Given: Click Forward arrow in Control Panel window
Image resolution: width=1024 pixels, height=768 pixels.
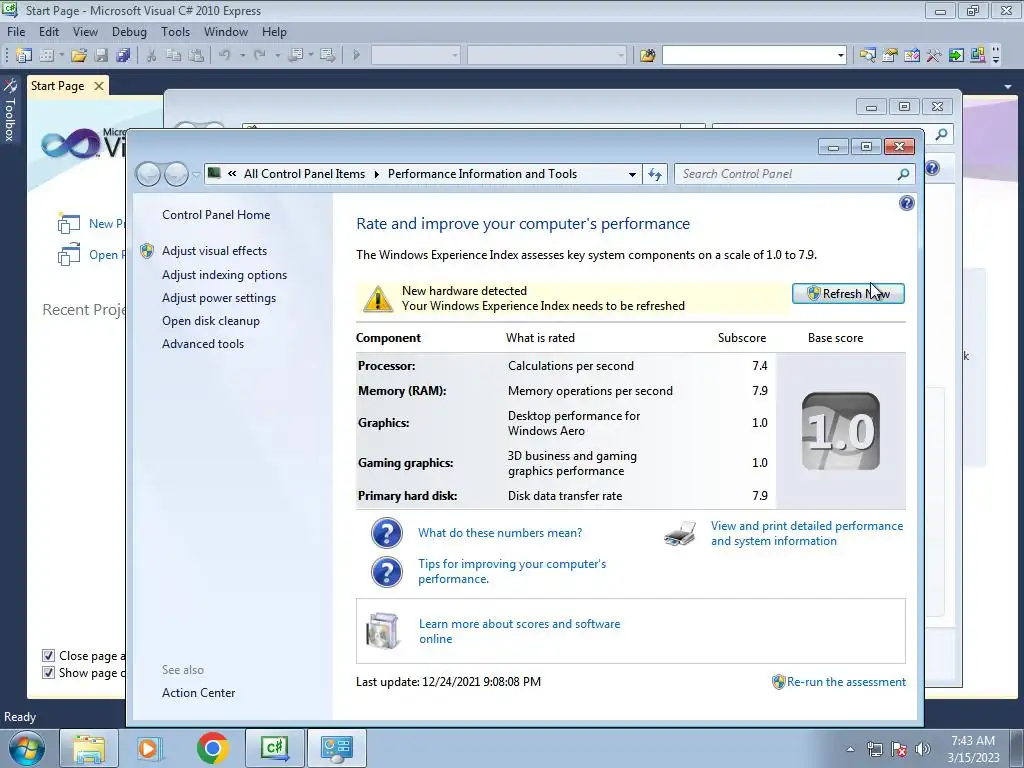Looking at the screenshot, I should click(176, 174).
